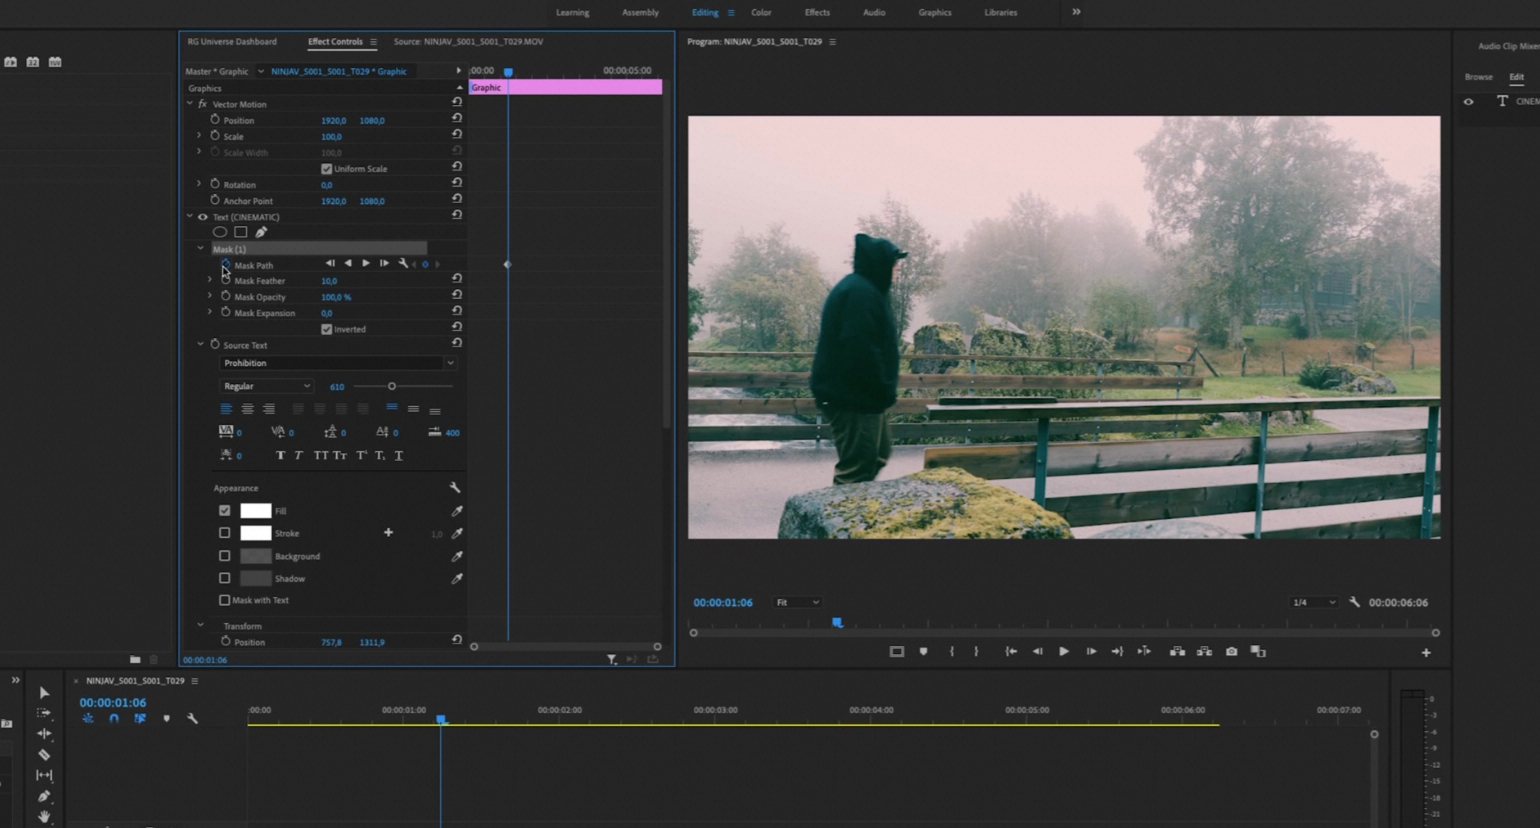Viewport: 1540px width, 828px height.
Task: Check the Mask with Text option
Action: click(x=224, y=600)
